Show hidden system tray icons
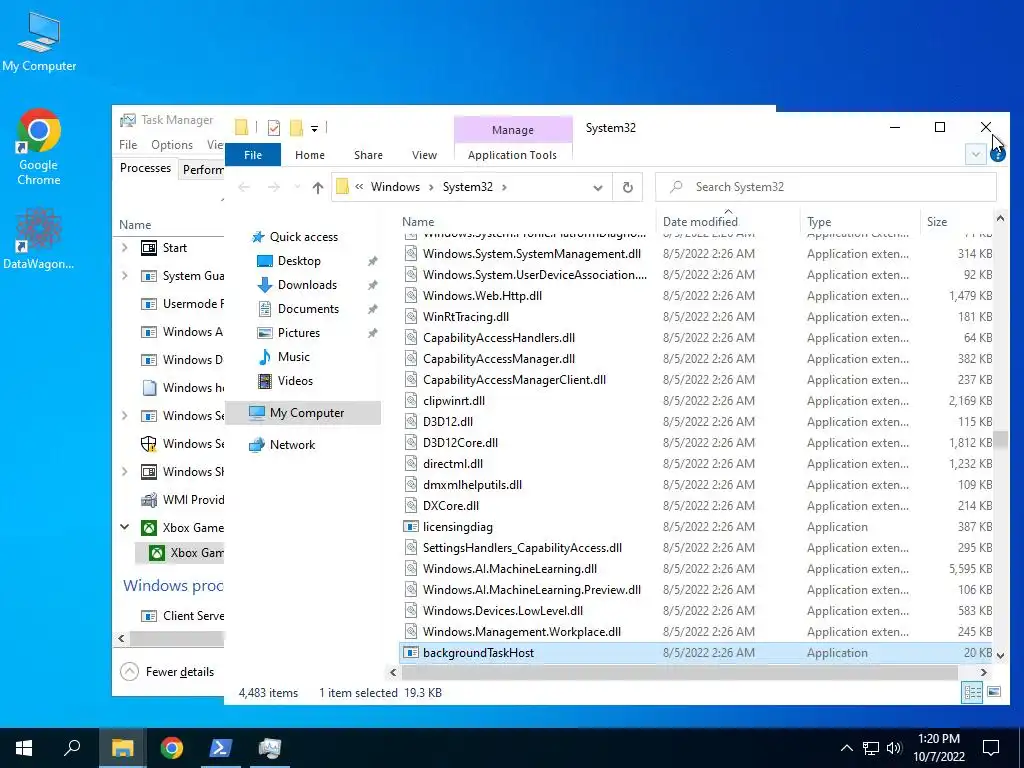Image resolution: width=1024 pixels, height=768 pixels. tap(846, 748)
